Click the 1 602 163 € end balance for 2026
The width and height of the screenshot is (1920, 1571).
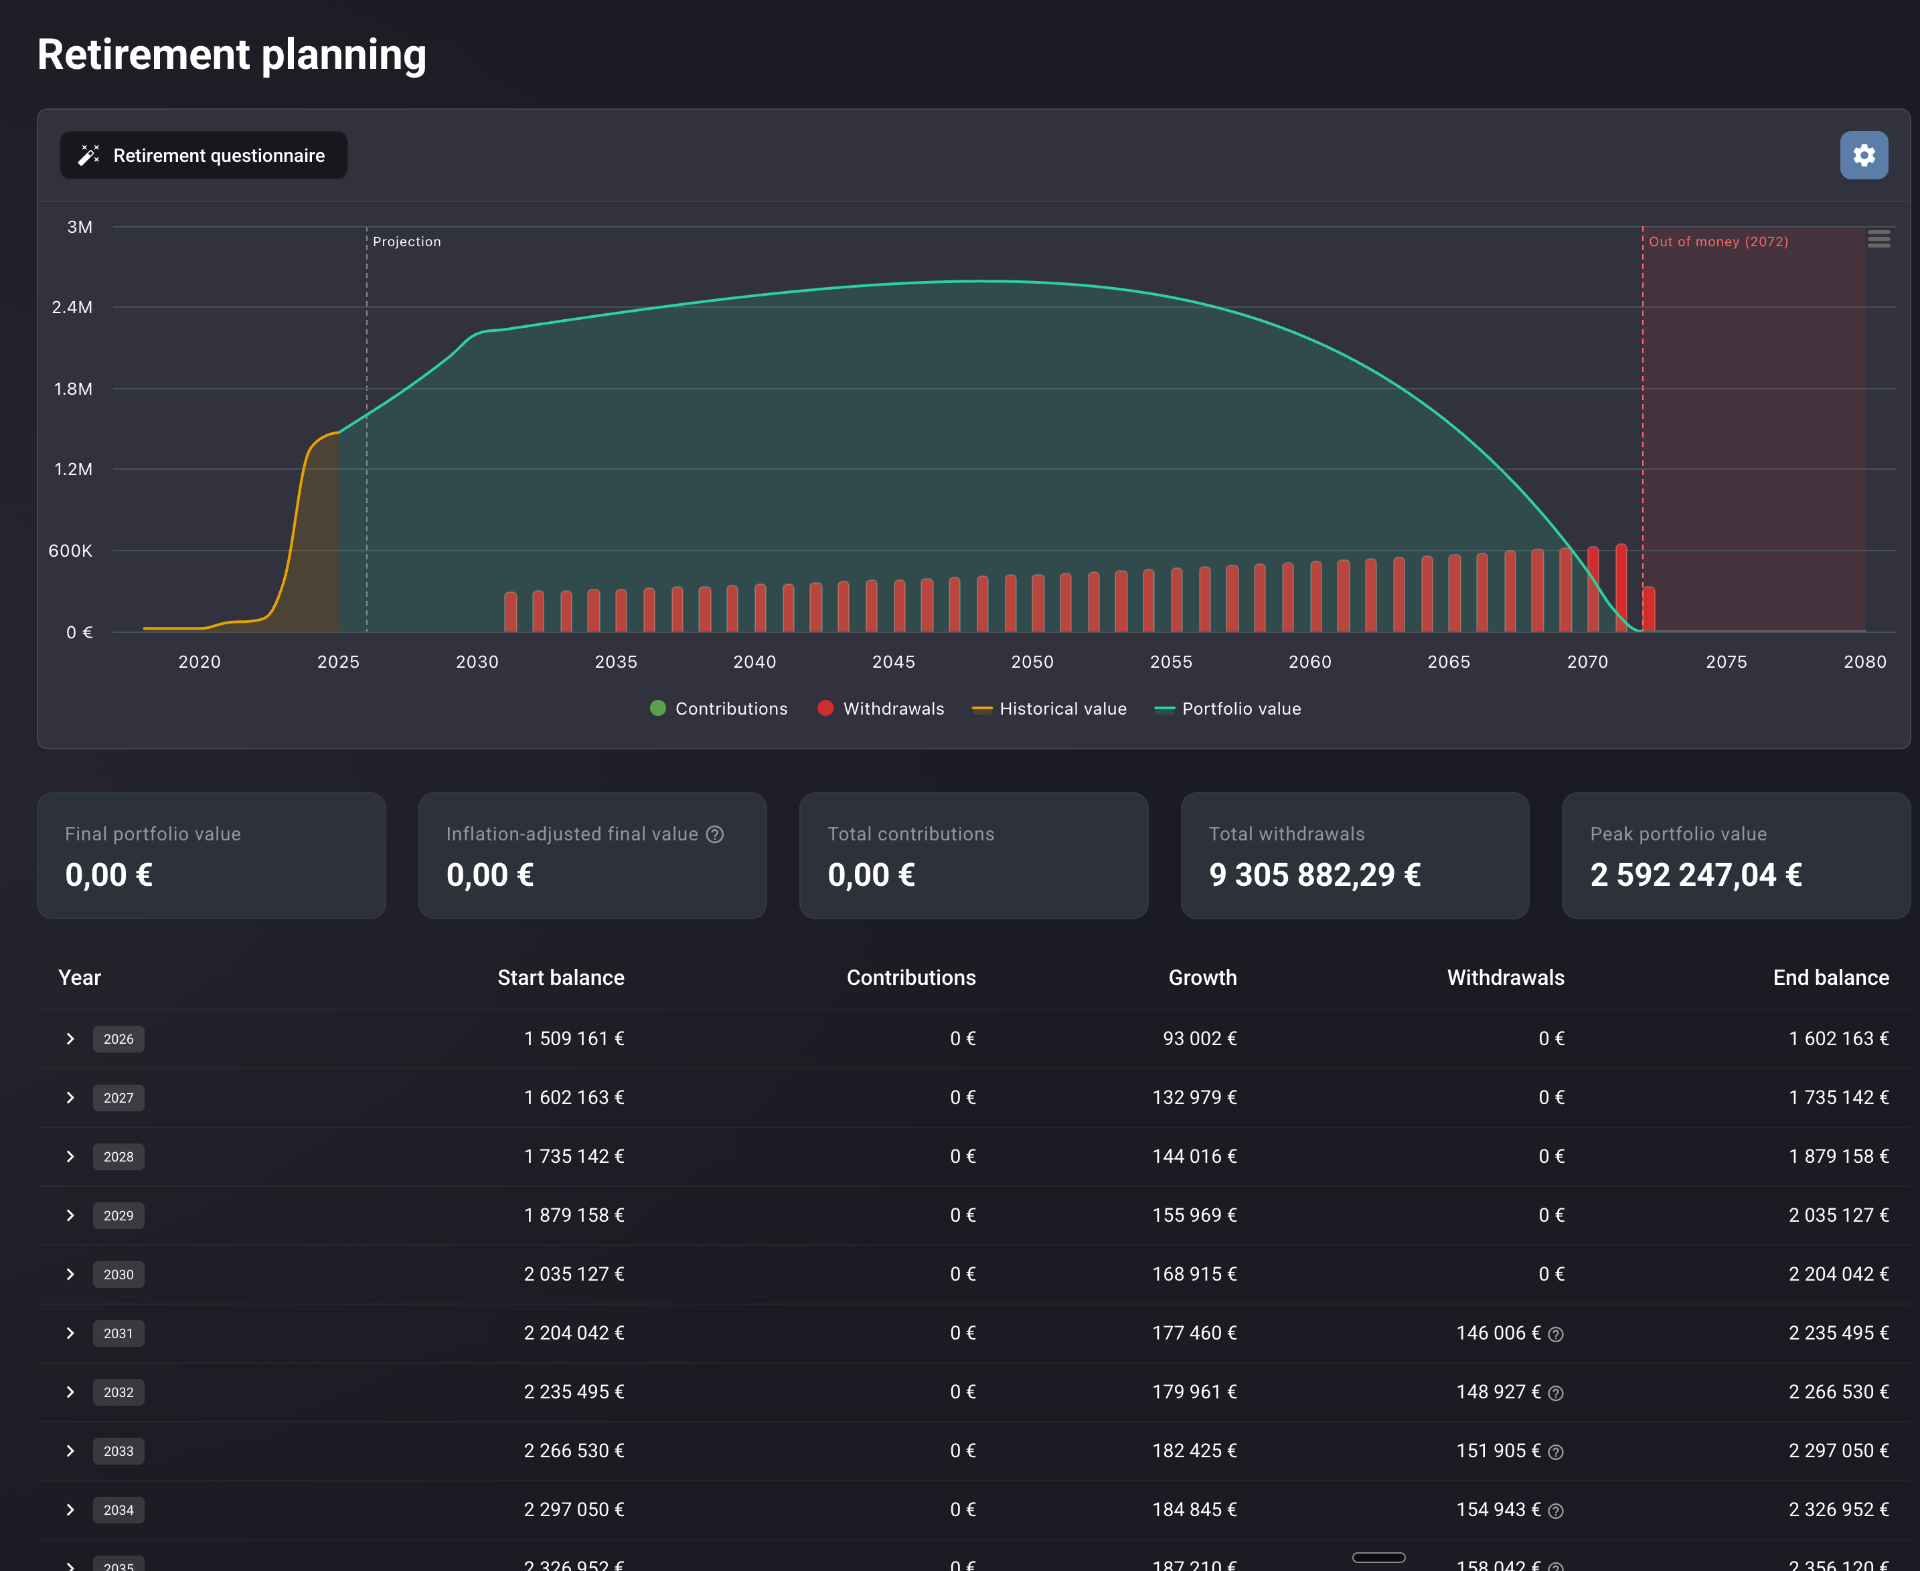point(1839,1039)
